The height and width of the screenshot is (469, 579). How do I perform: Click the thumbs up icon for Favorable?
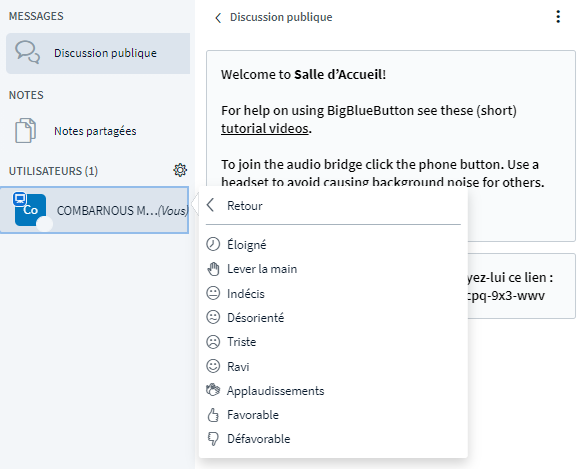[213, 415]
